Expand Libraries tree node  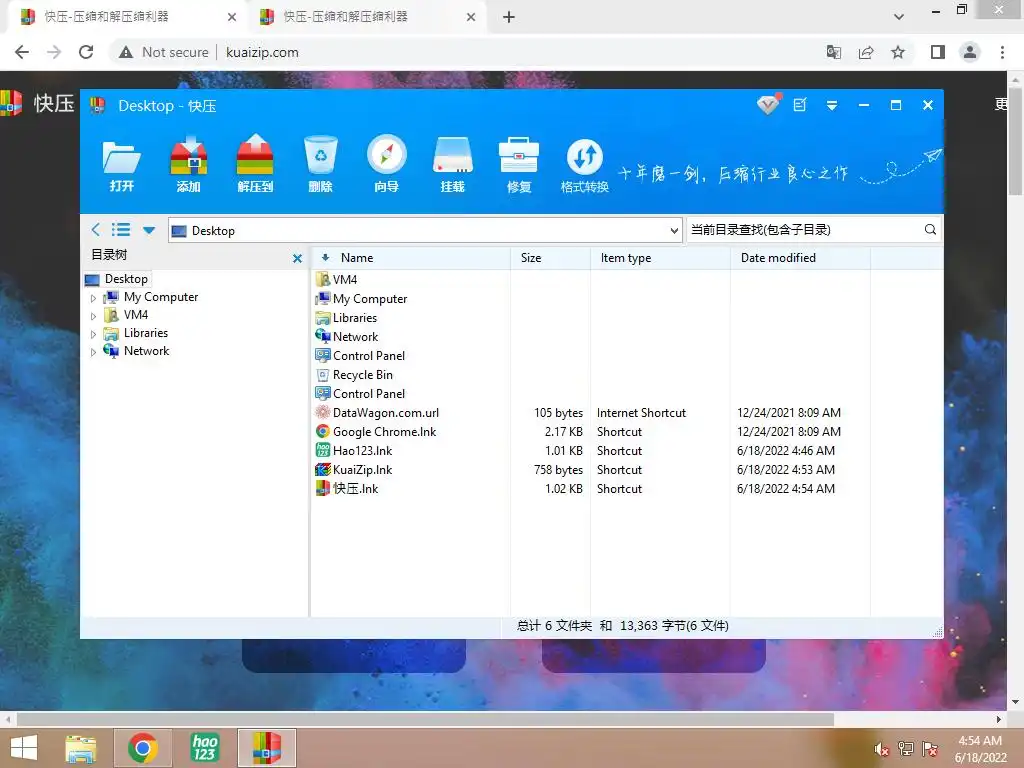[x=93, y=334]
